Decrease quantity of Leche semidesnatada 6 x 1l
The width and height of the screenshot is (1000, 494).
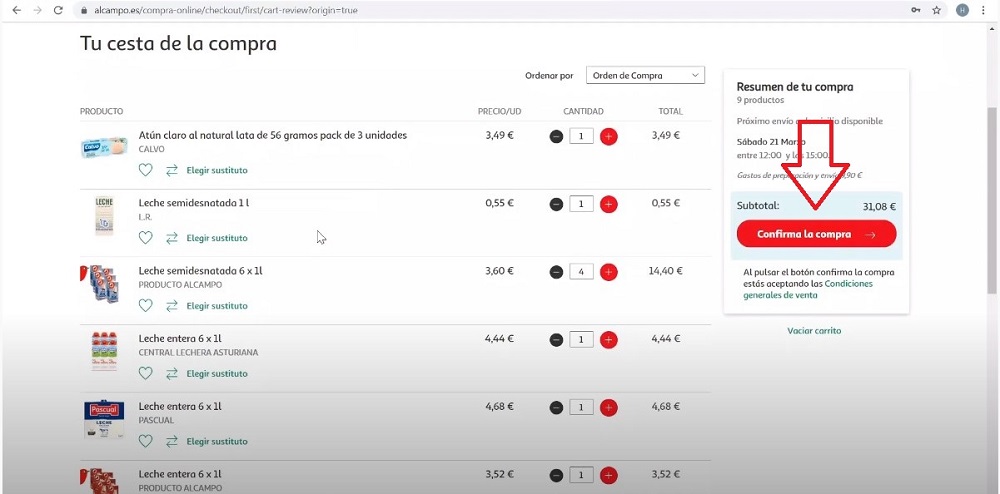click(x=556, y=272)
